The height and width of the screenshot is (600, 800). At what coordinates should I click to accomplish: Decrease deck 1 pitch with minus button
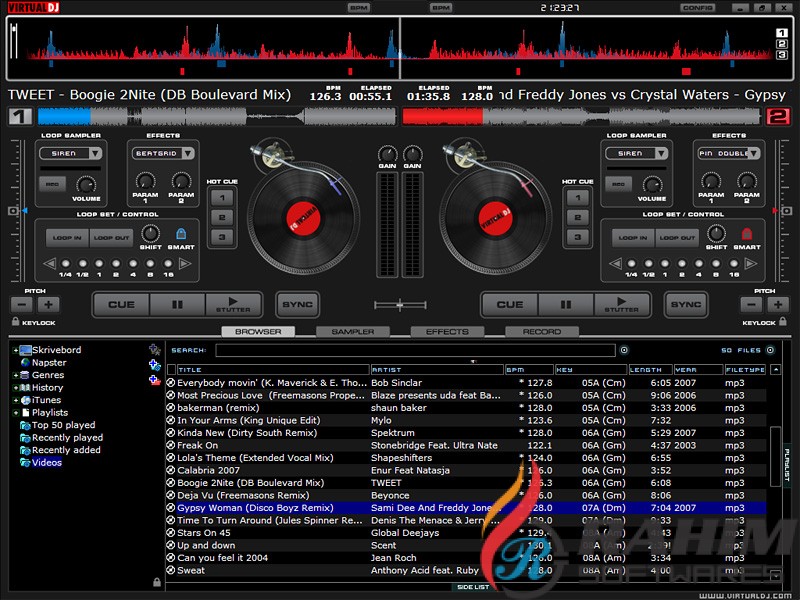[22, 305]
